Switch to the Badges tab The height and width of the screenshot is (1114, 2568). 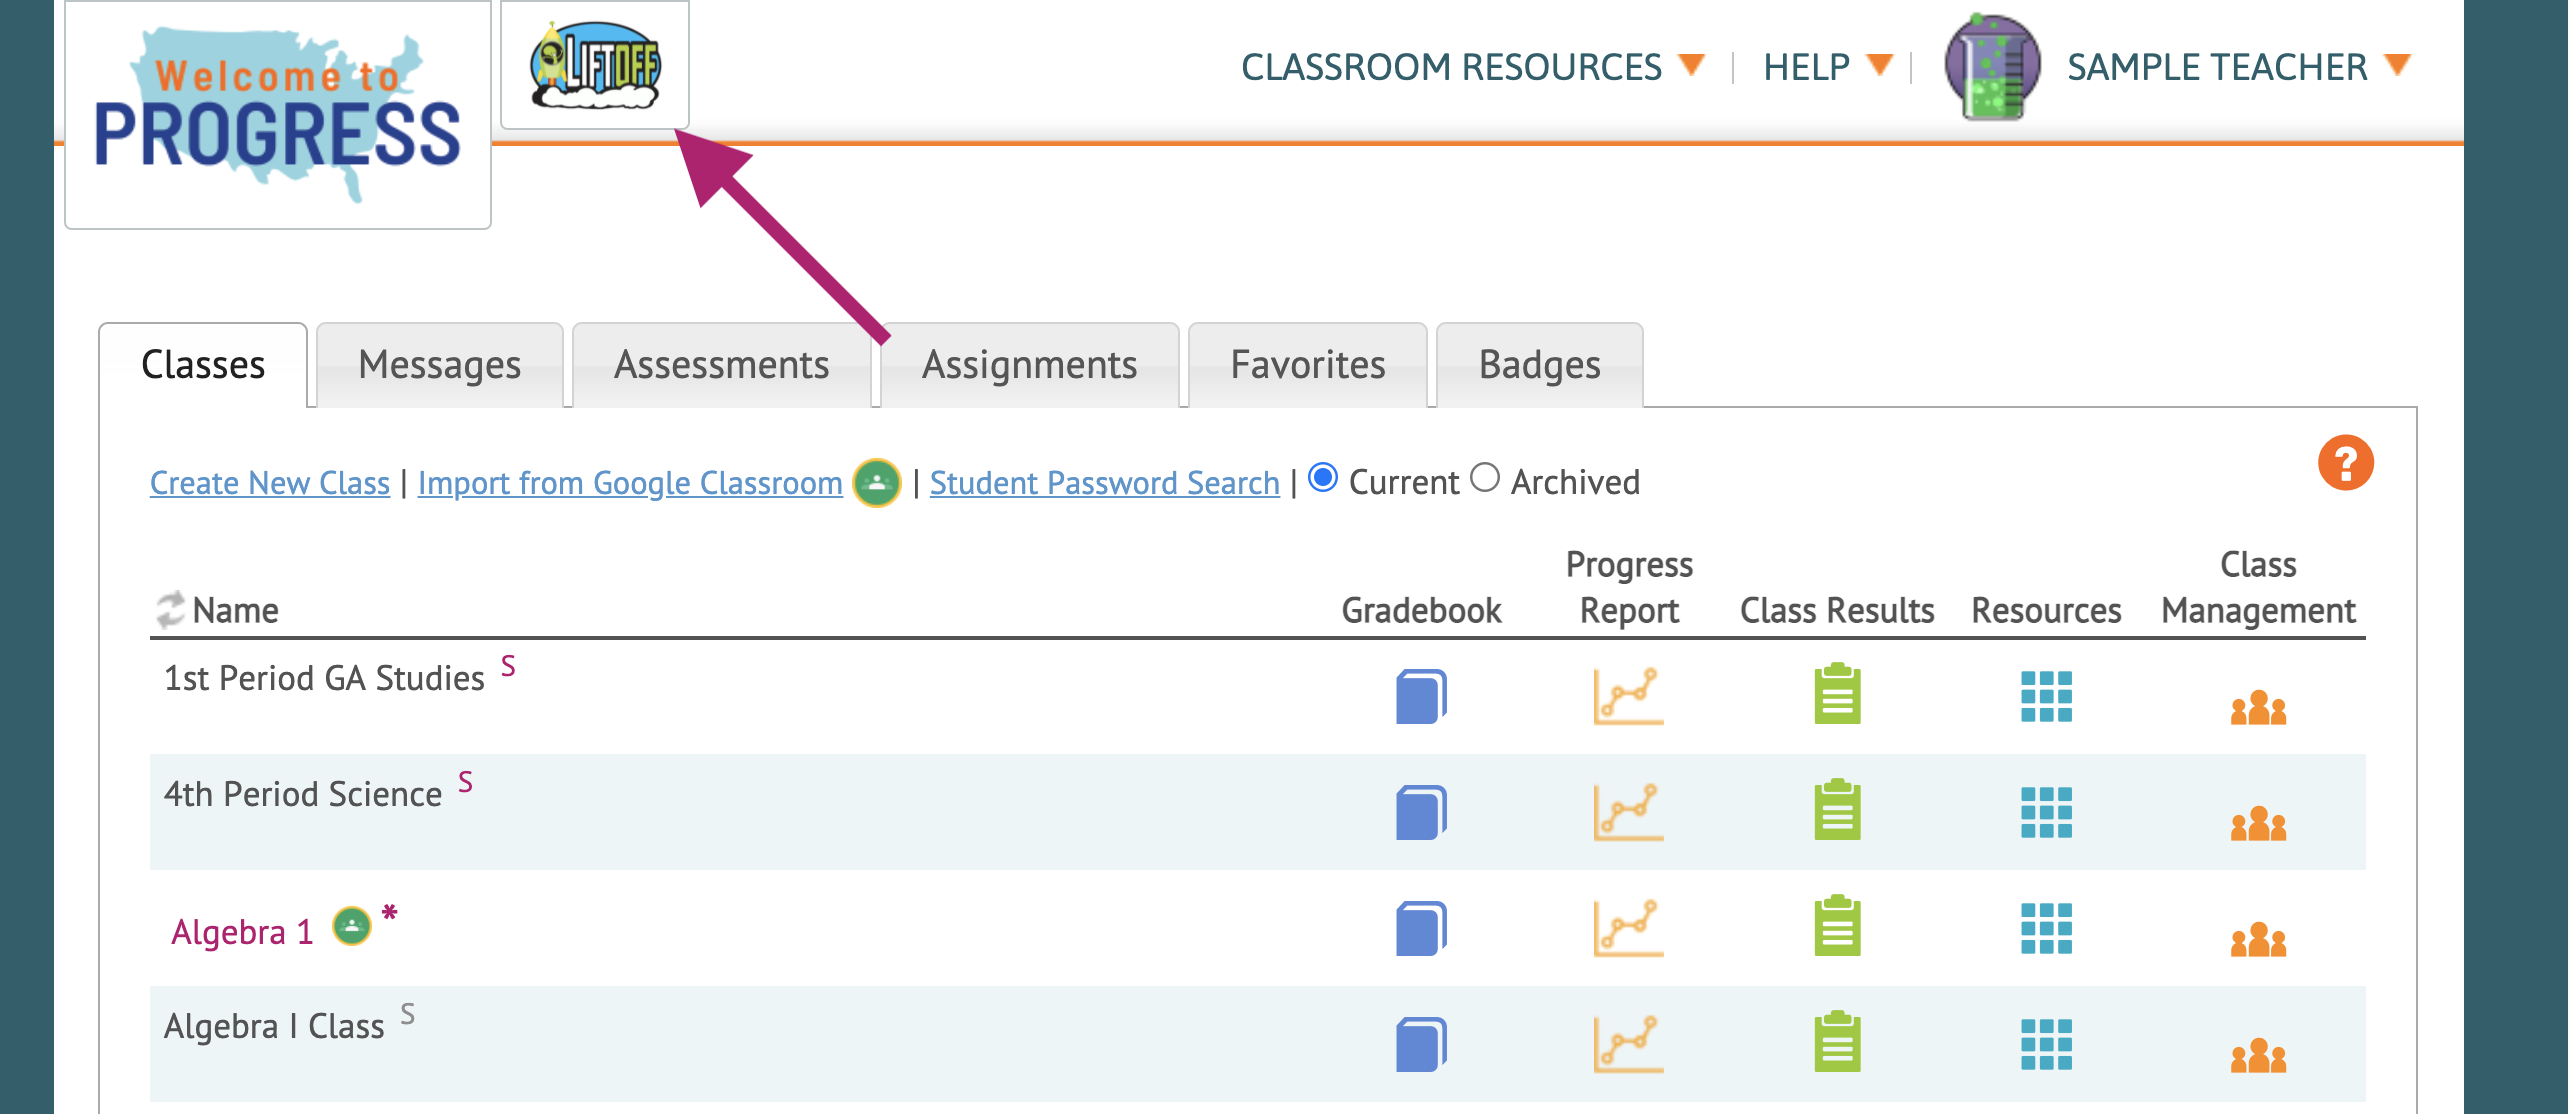pos(1539,365)
